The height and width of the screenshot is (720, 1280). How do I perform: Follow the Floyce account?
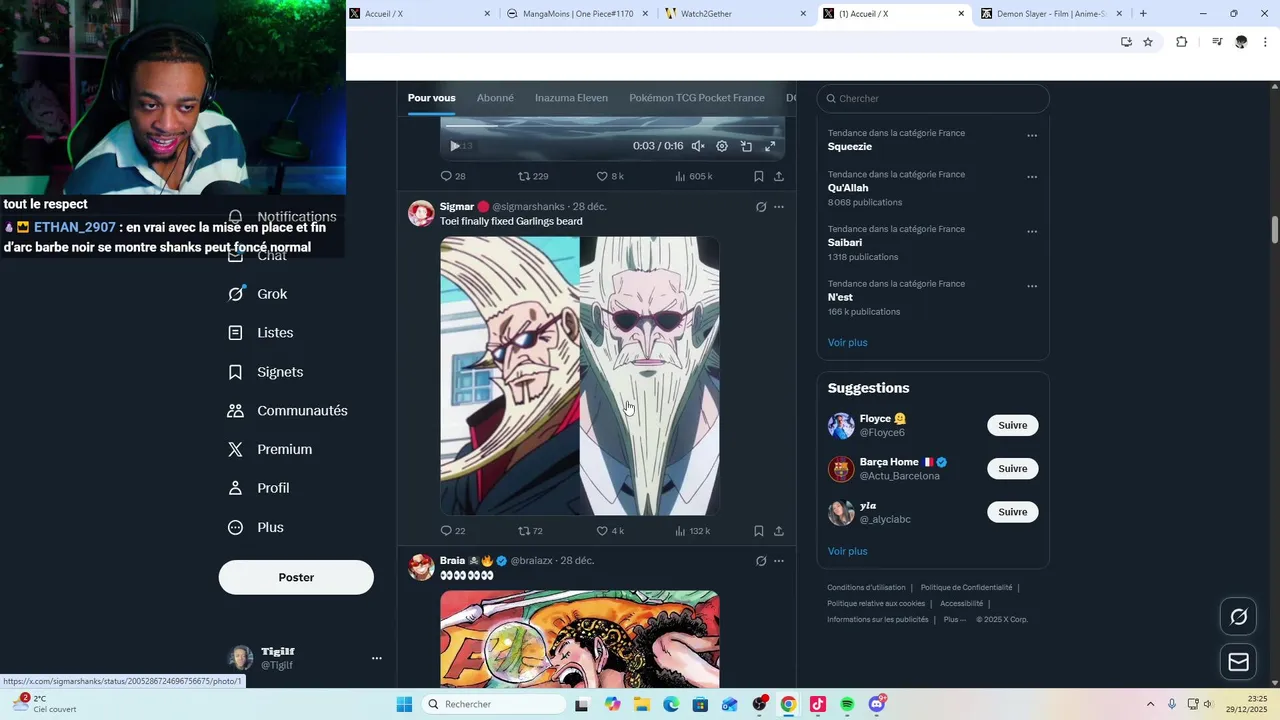click(x=1012, y=425)
